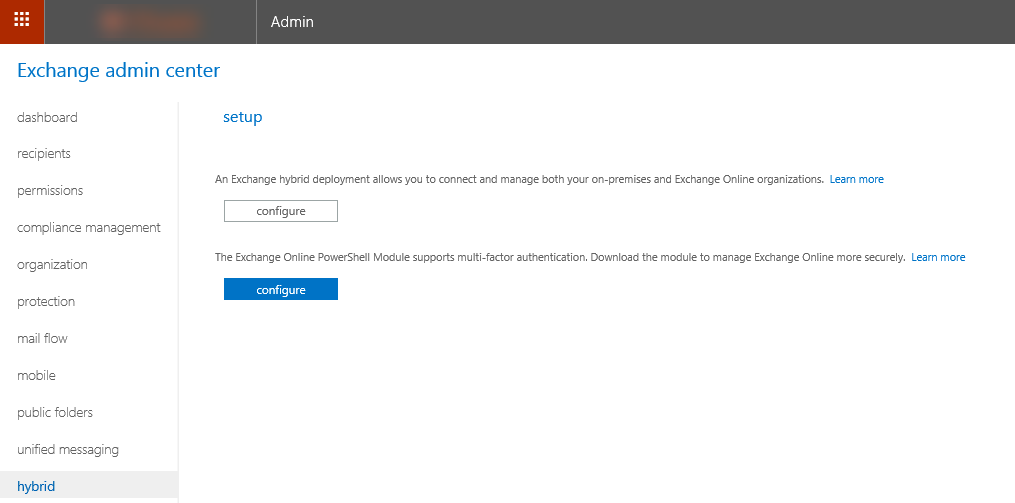This screenshot has width=1015, height=503.
Task: Open compliance management section
Action: click(89, 227)
